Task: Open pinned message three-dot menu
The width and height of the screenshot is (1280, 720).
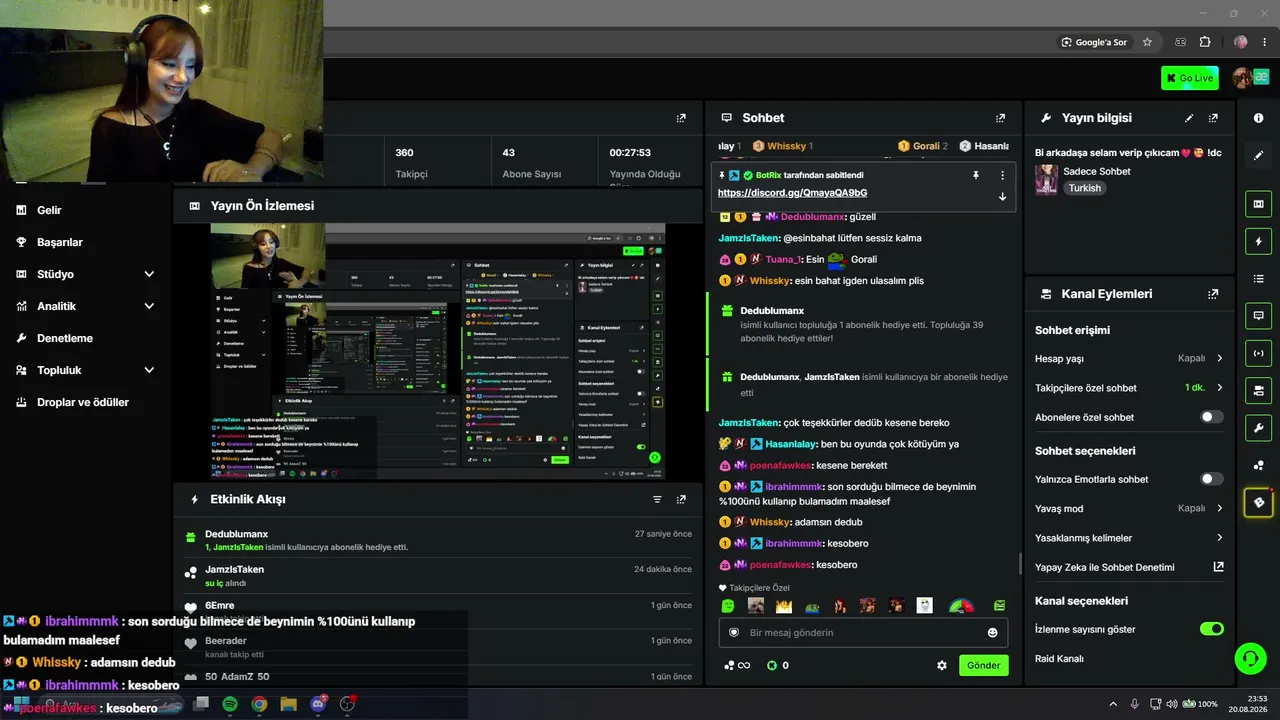Action: (1002, 175)
